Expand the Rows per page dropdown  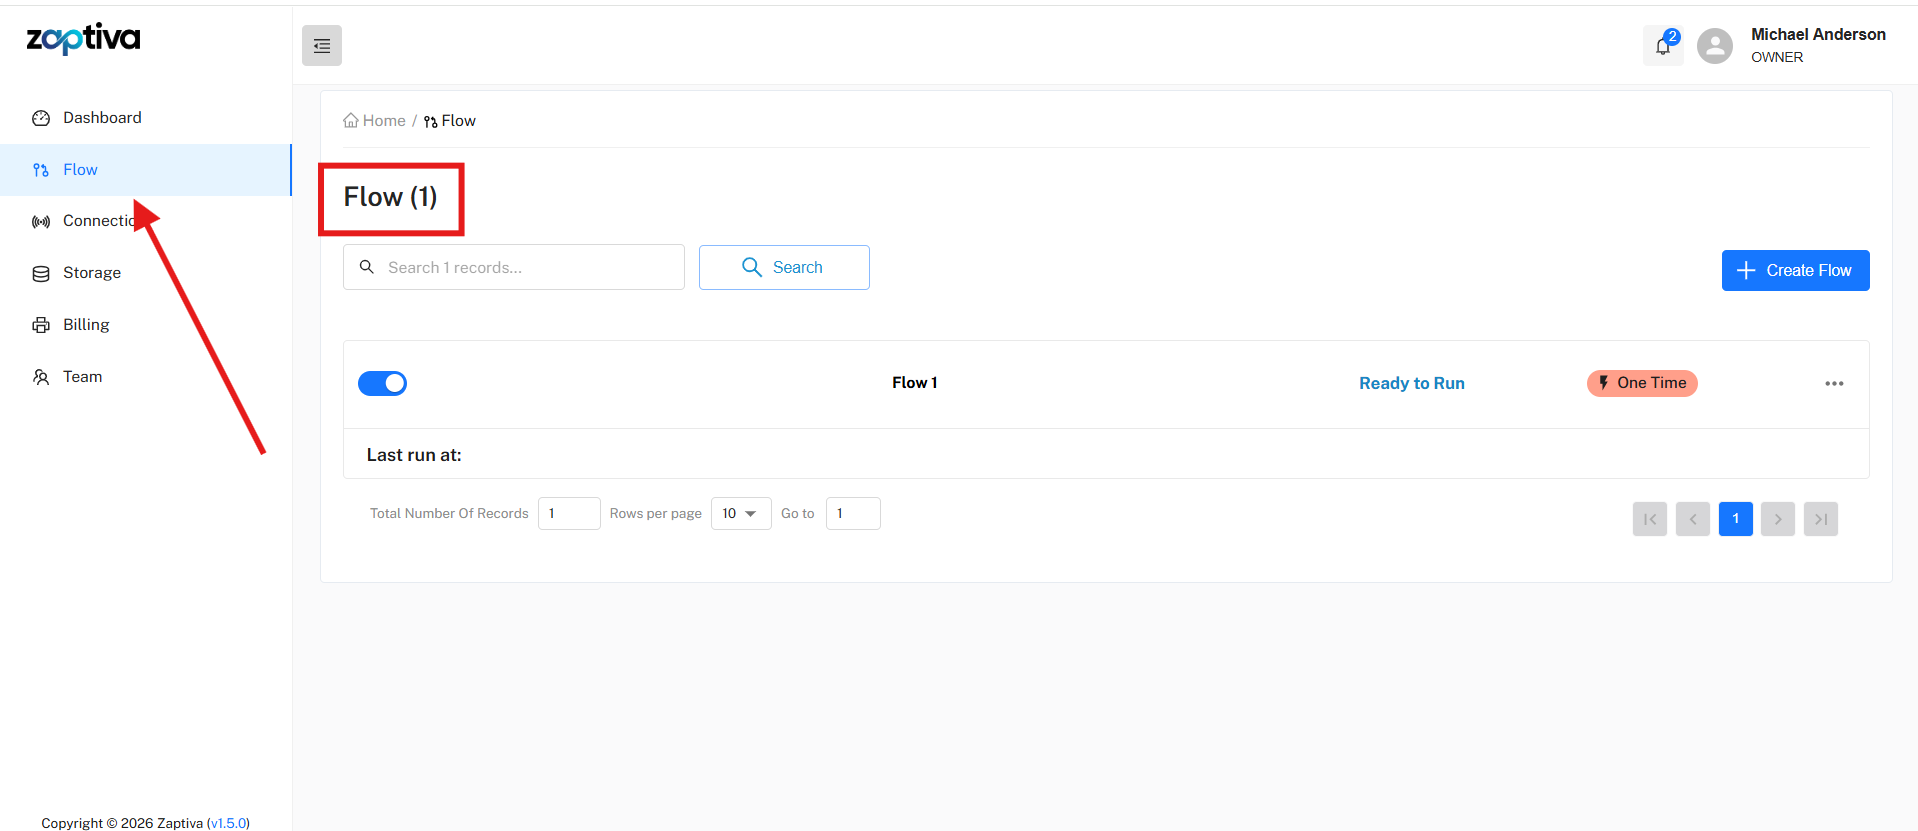[740, 514]
